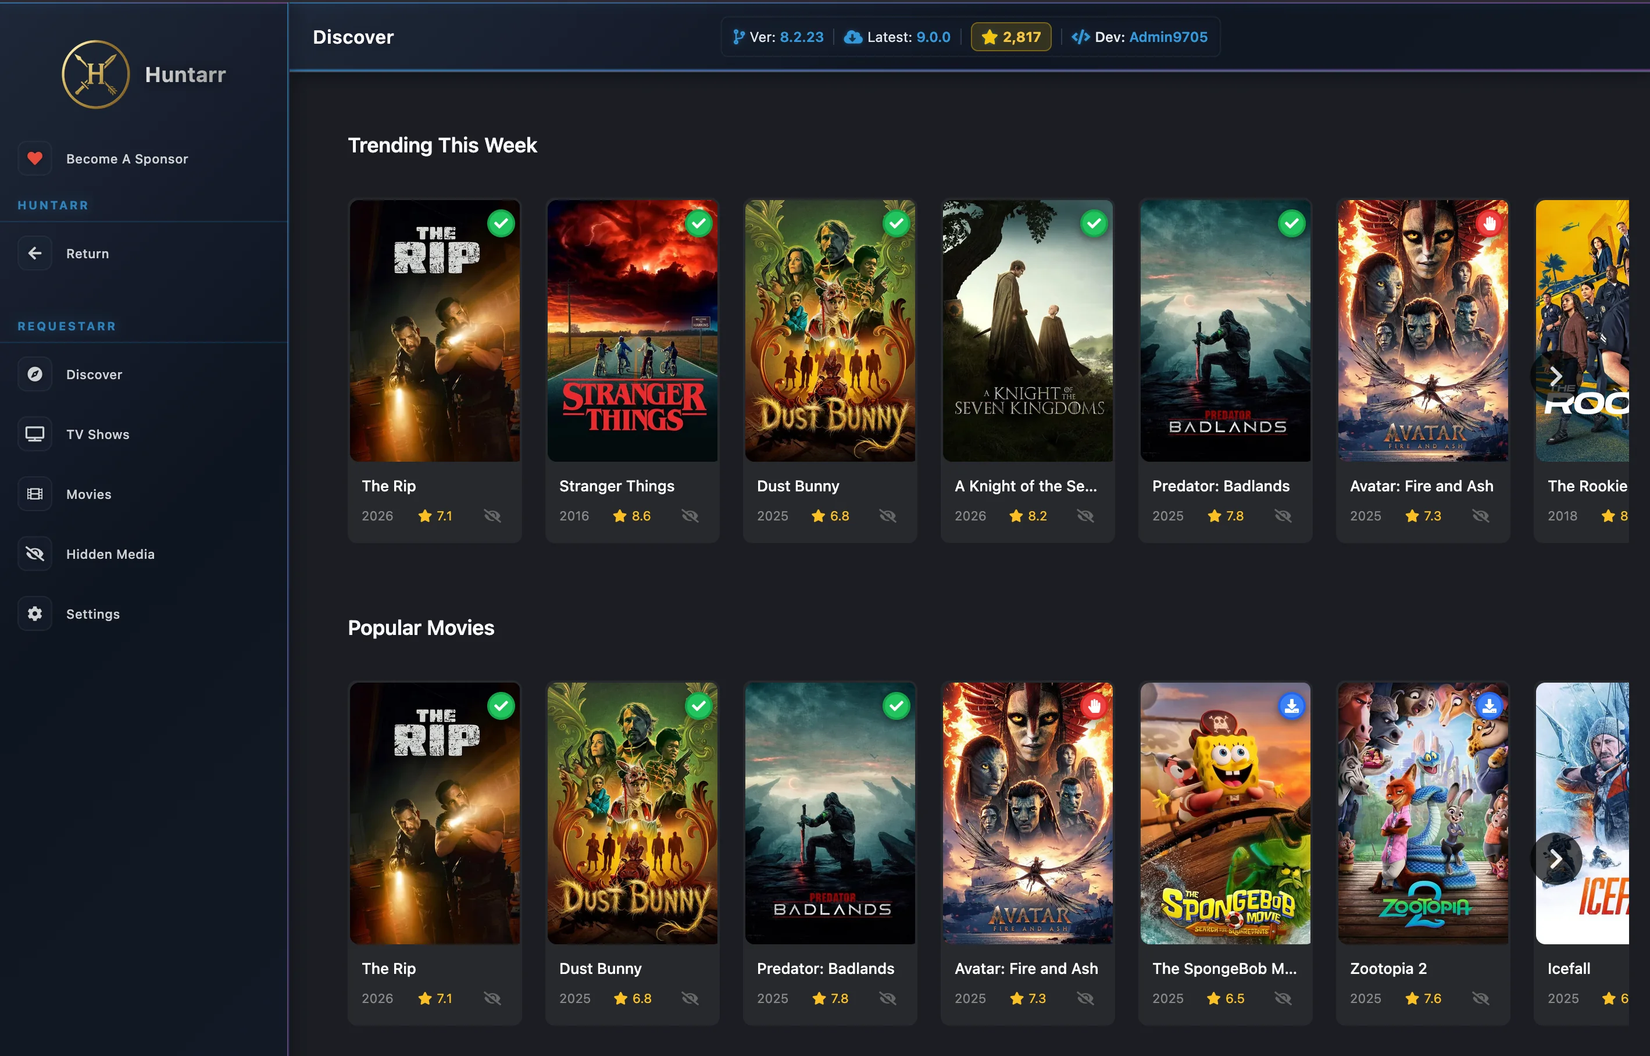Click the heart icon for Become A Sponsor
The height and width of the screenshot is (1056, 1650).
pos(35,158)
